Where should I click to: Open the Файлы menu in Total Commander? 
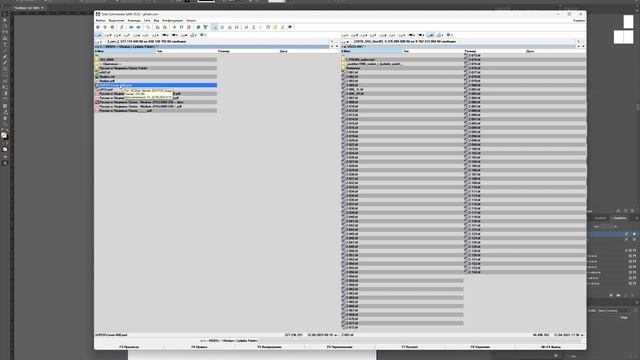click(100, 20)
